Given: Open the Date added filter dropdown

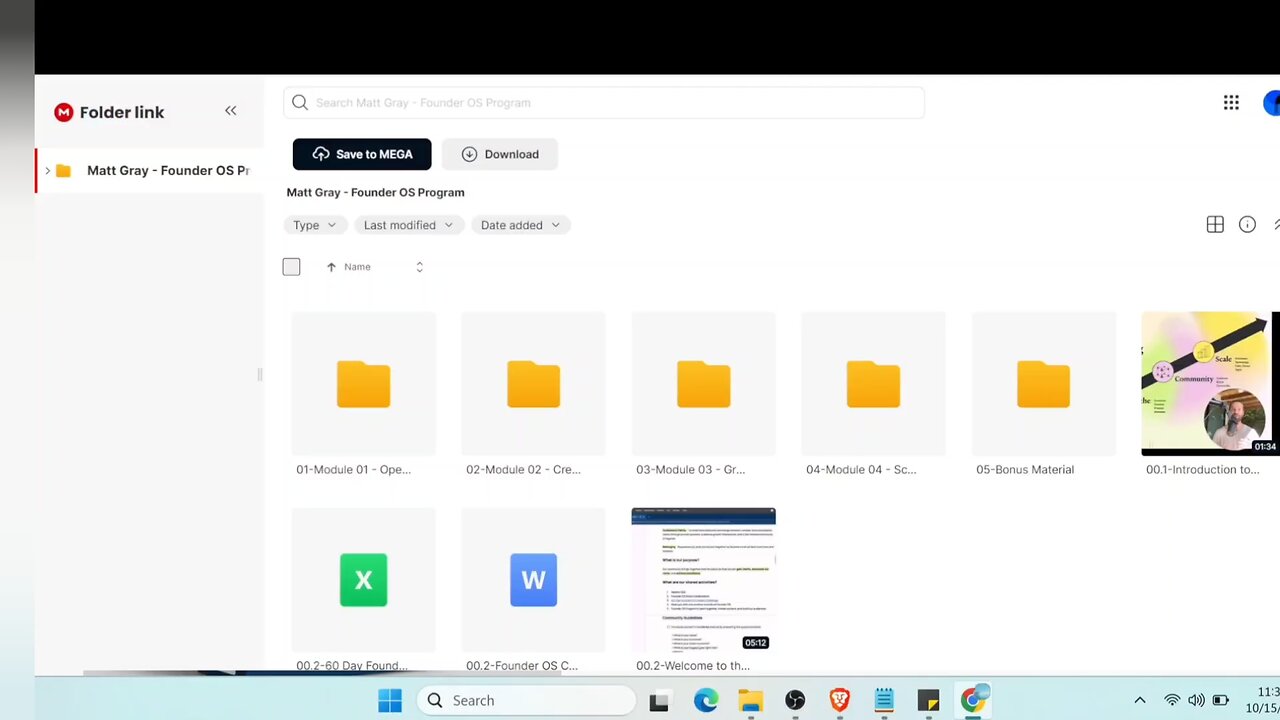Looking at the screenshot, I should coord(521,225).
